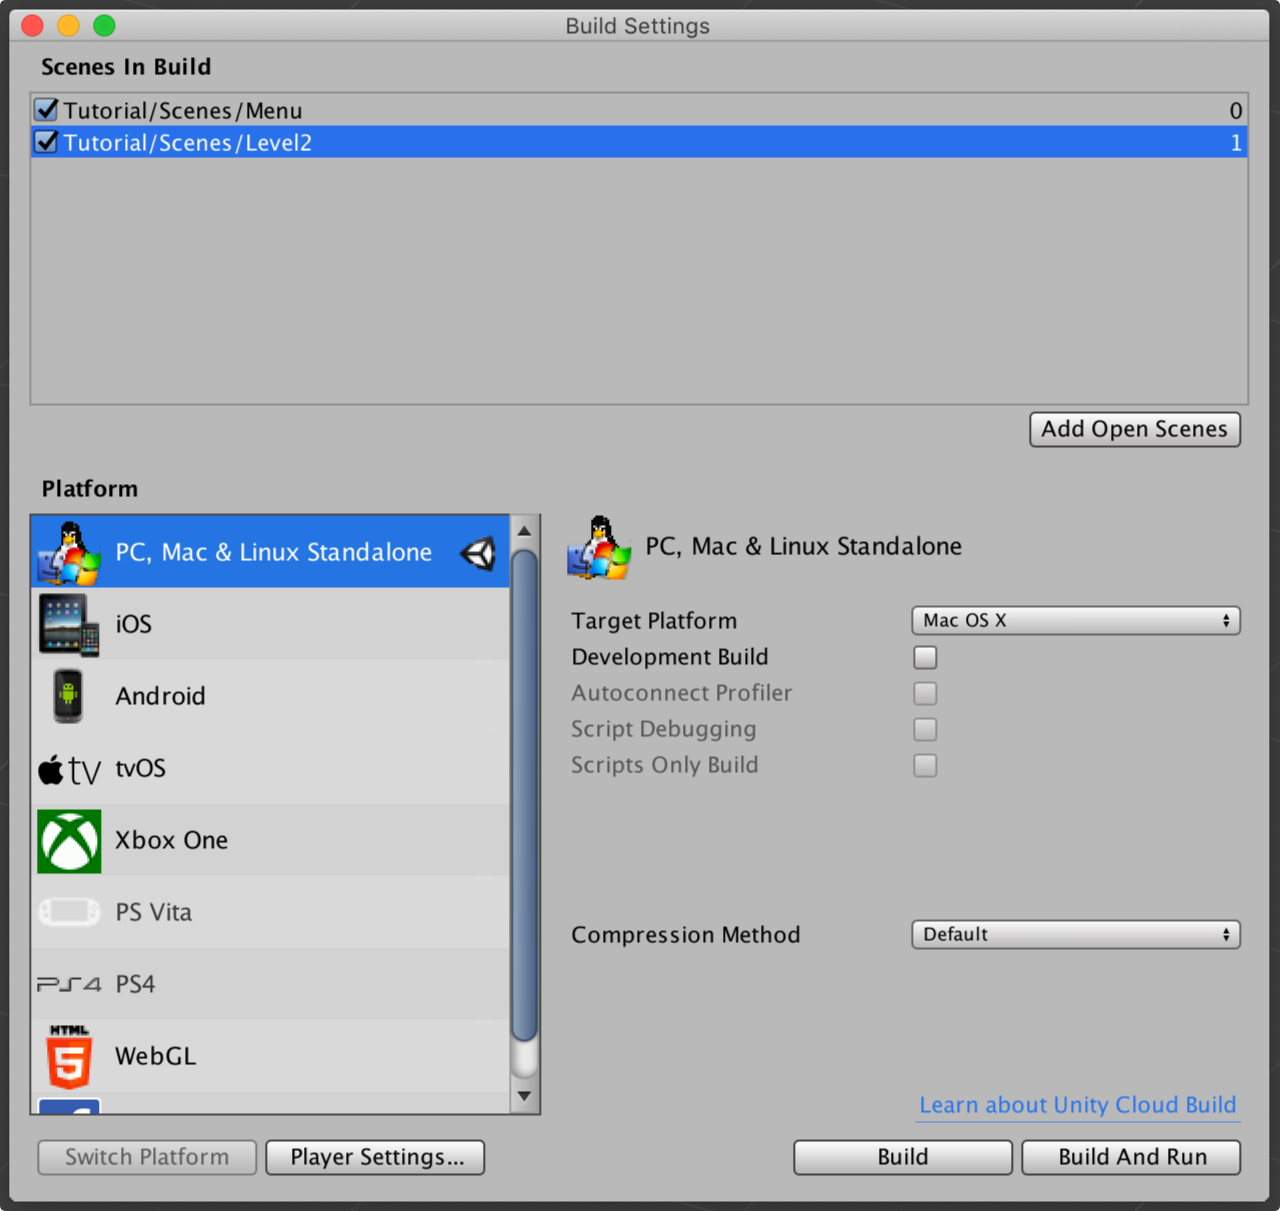Select the tvOS platform row
Viewport: 1280px width, 1211px height.
pyautogui.click(x=270, y=768)
